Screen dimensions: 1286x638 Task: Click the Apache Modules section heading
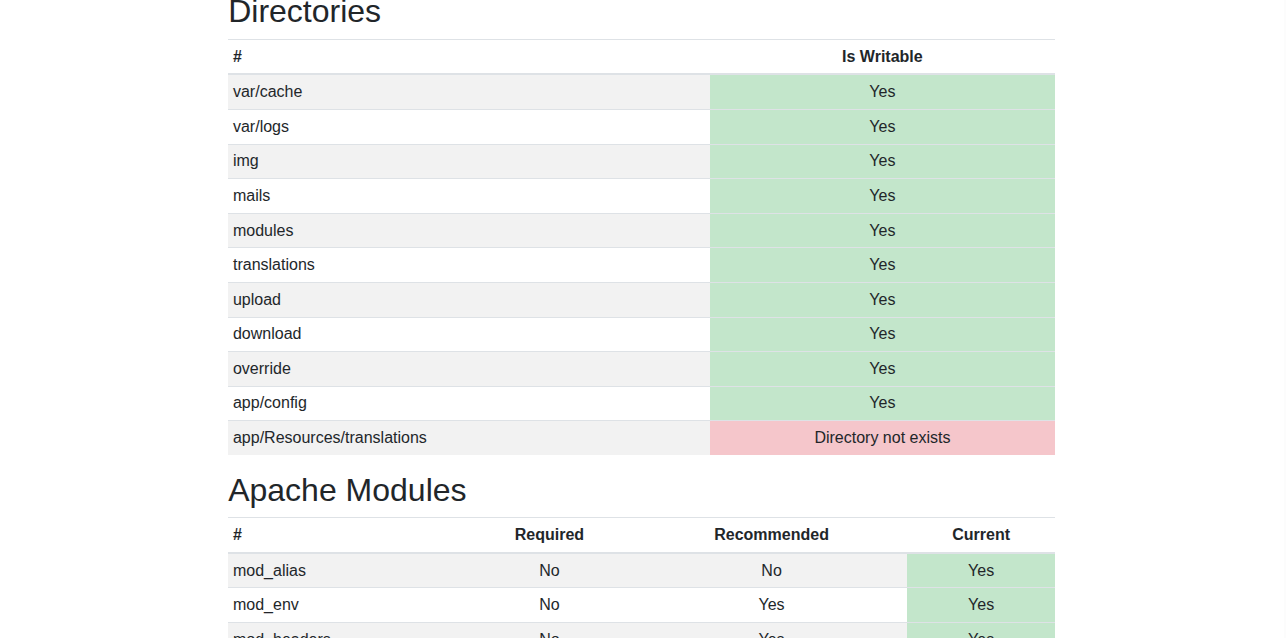click(x=347, y=491)
